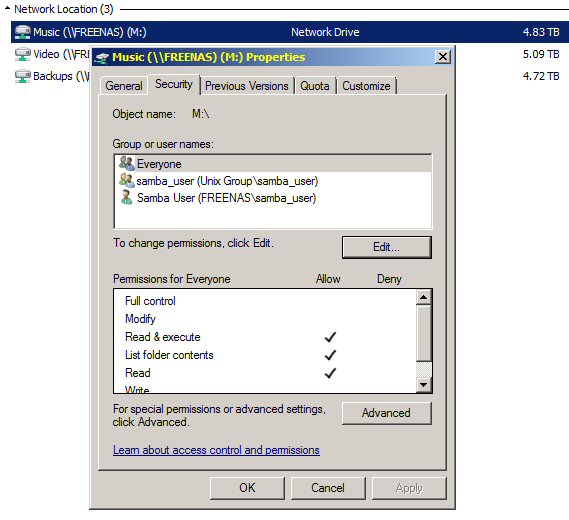Select the Security tab
569x520 pixels.
click(174, 84)
